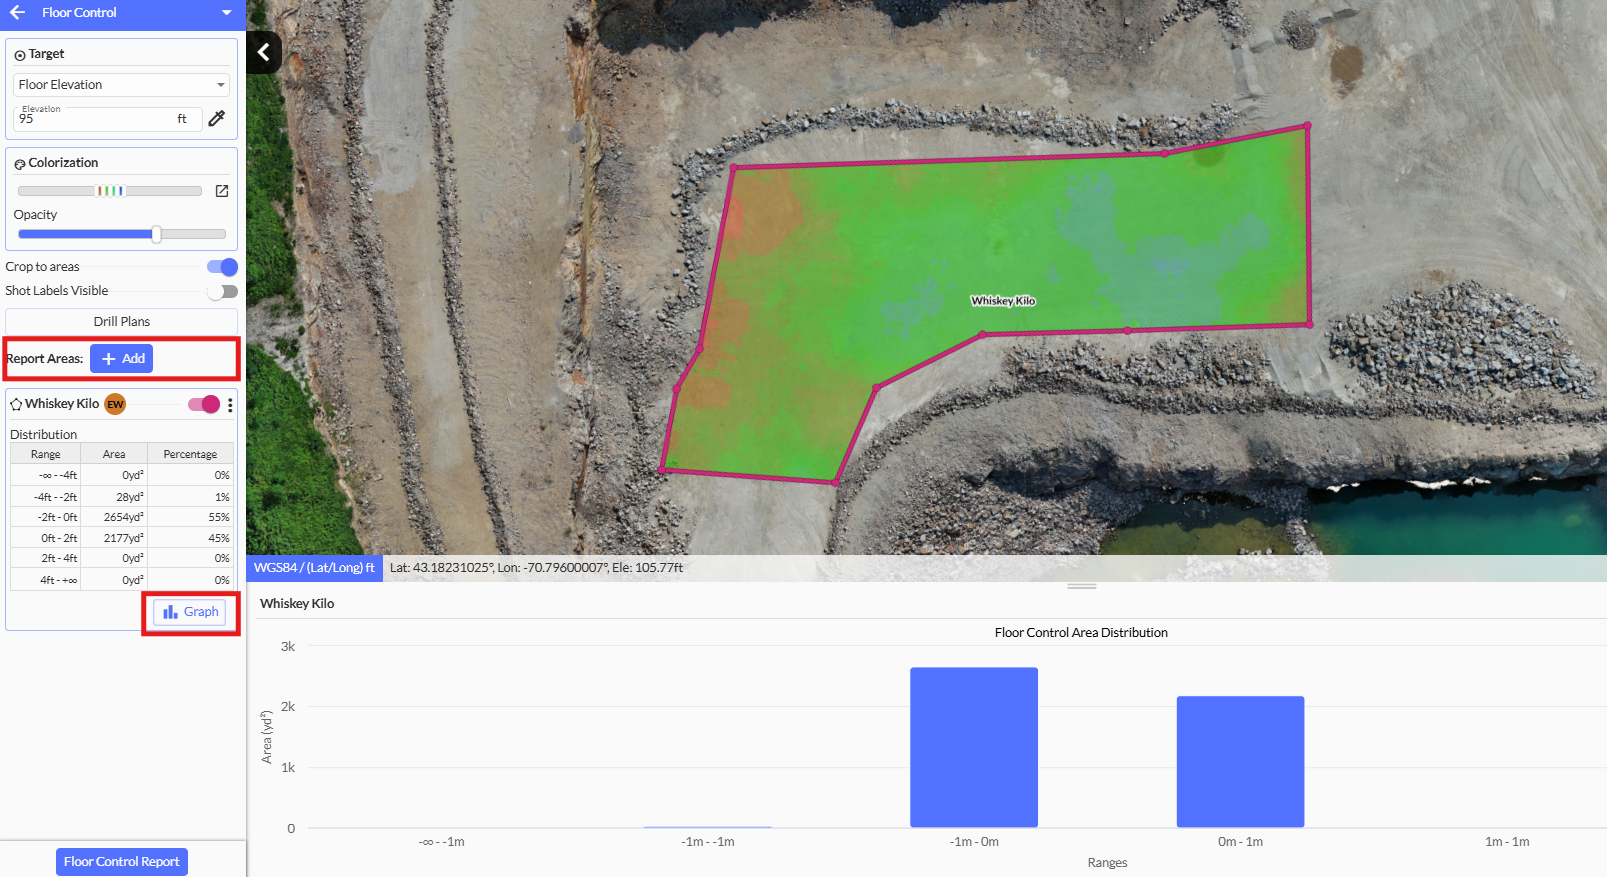Pick elevation with the eyedropper icon
This screenshot has width=1607, height=877.
coord(217,119)
